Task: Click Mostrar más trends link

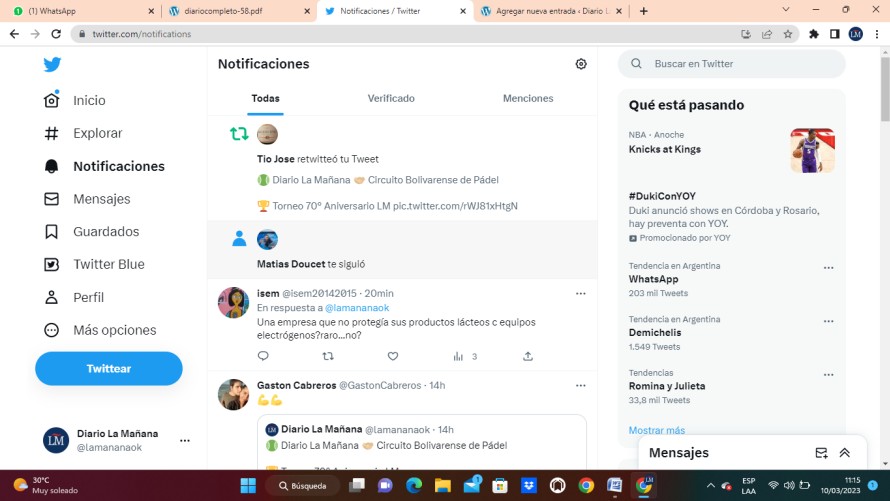Action: pos(657,430)
